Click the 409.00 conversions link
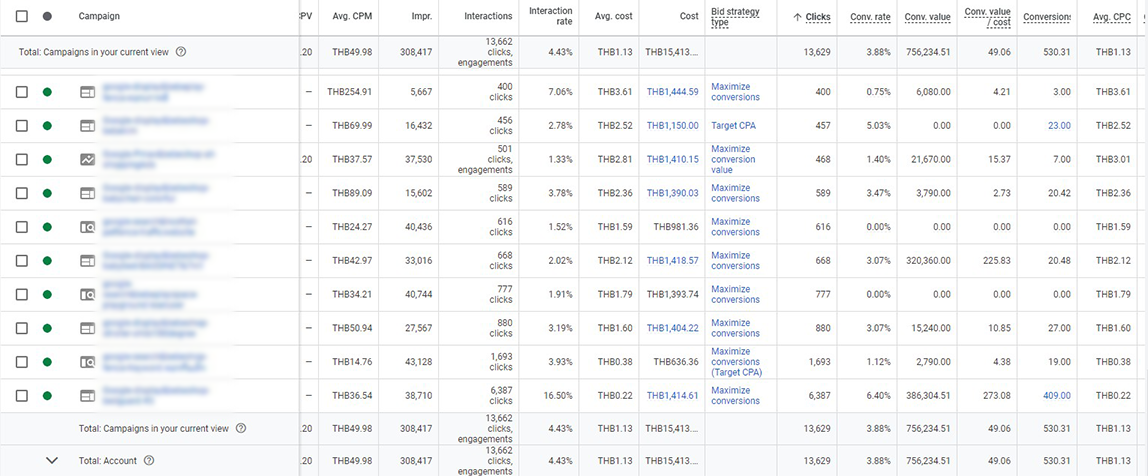Screen dimensions: 1148x476 click(1056, 395)
